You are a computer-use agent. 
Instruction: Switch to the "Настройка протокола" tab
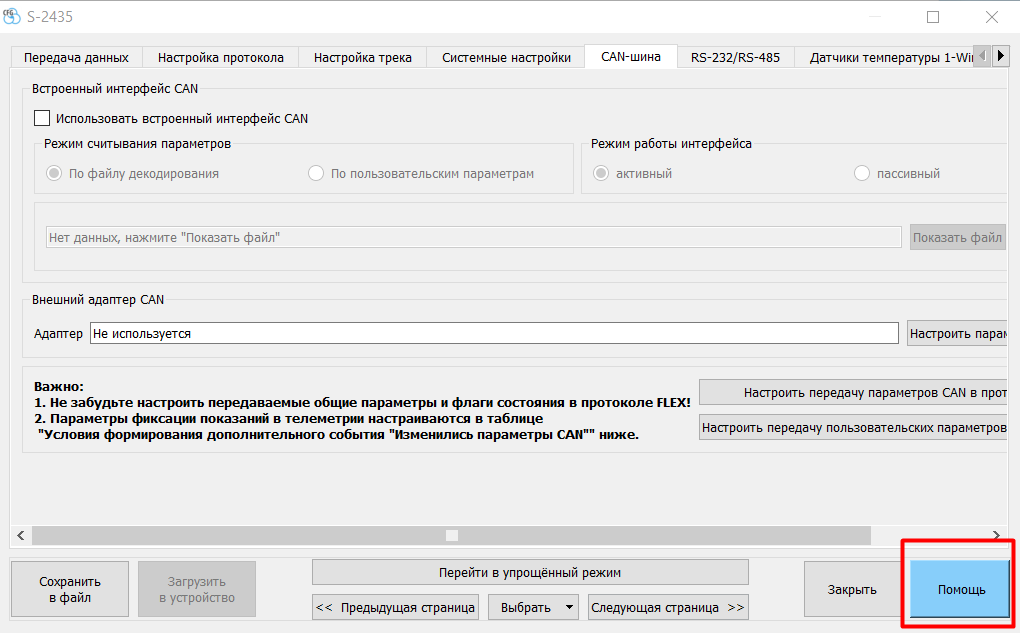pos(221,57)
